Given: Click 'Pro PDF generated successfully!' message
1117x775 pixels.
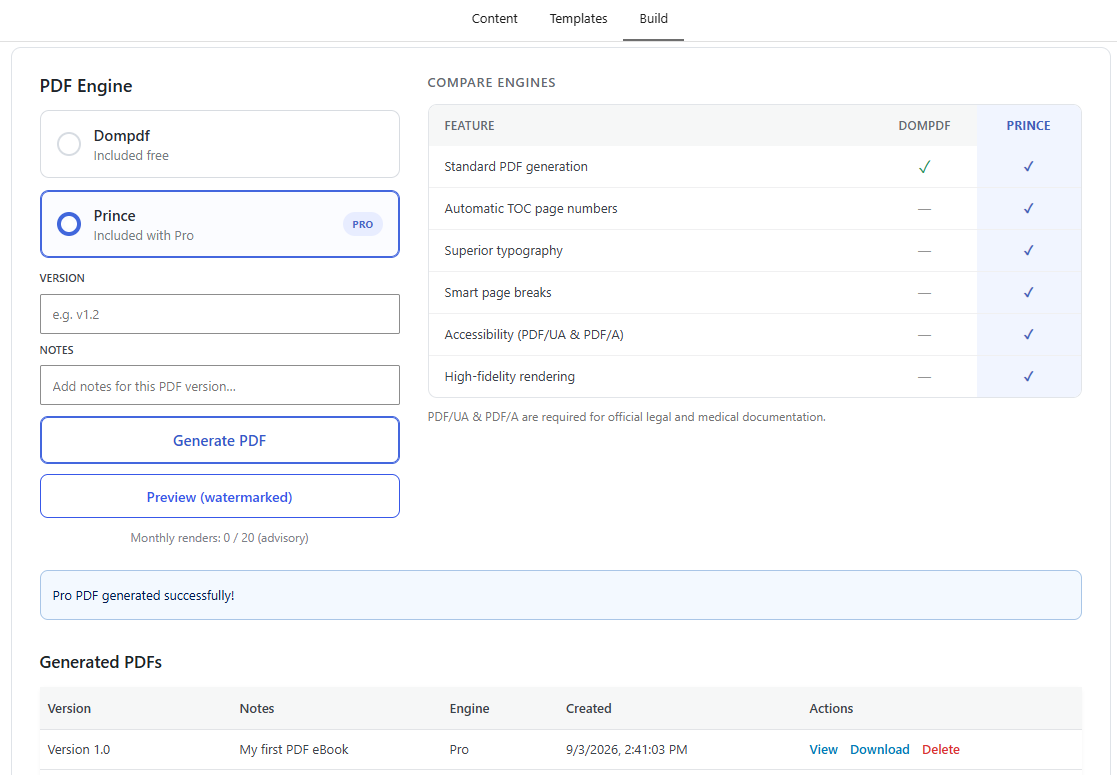Looking at the screenshot, I should 143,595.
